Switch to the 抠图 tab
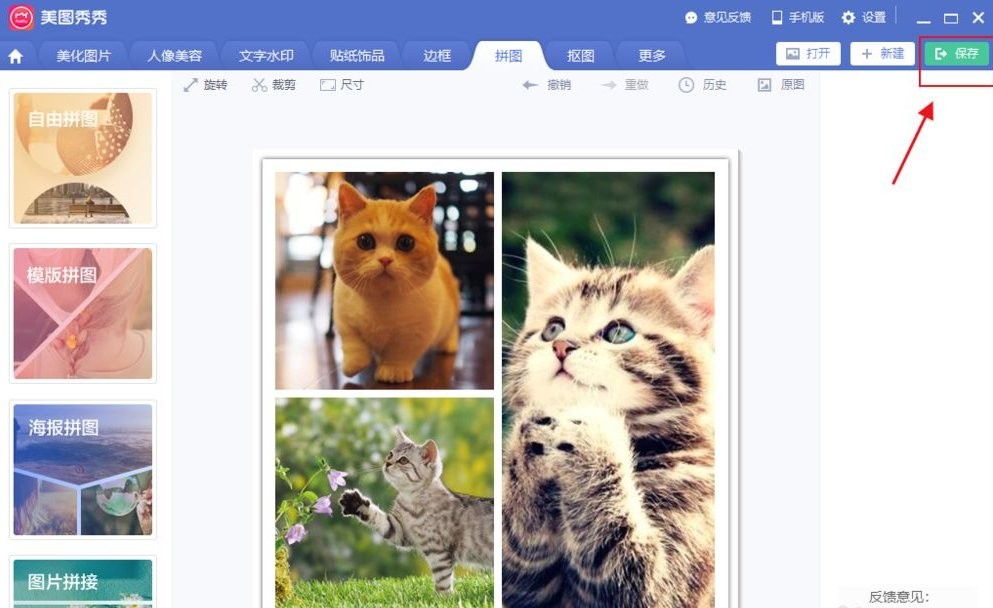 click(x=581, y=56)
